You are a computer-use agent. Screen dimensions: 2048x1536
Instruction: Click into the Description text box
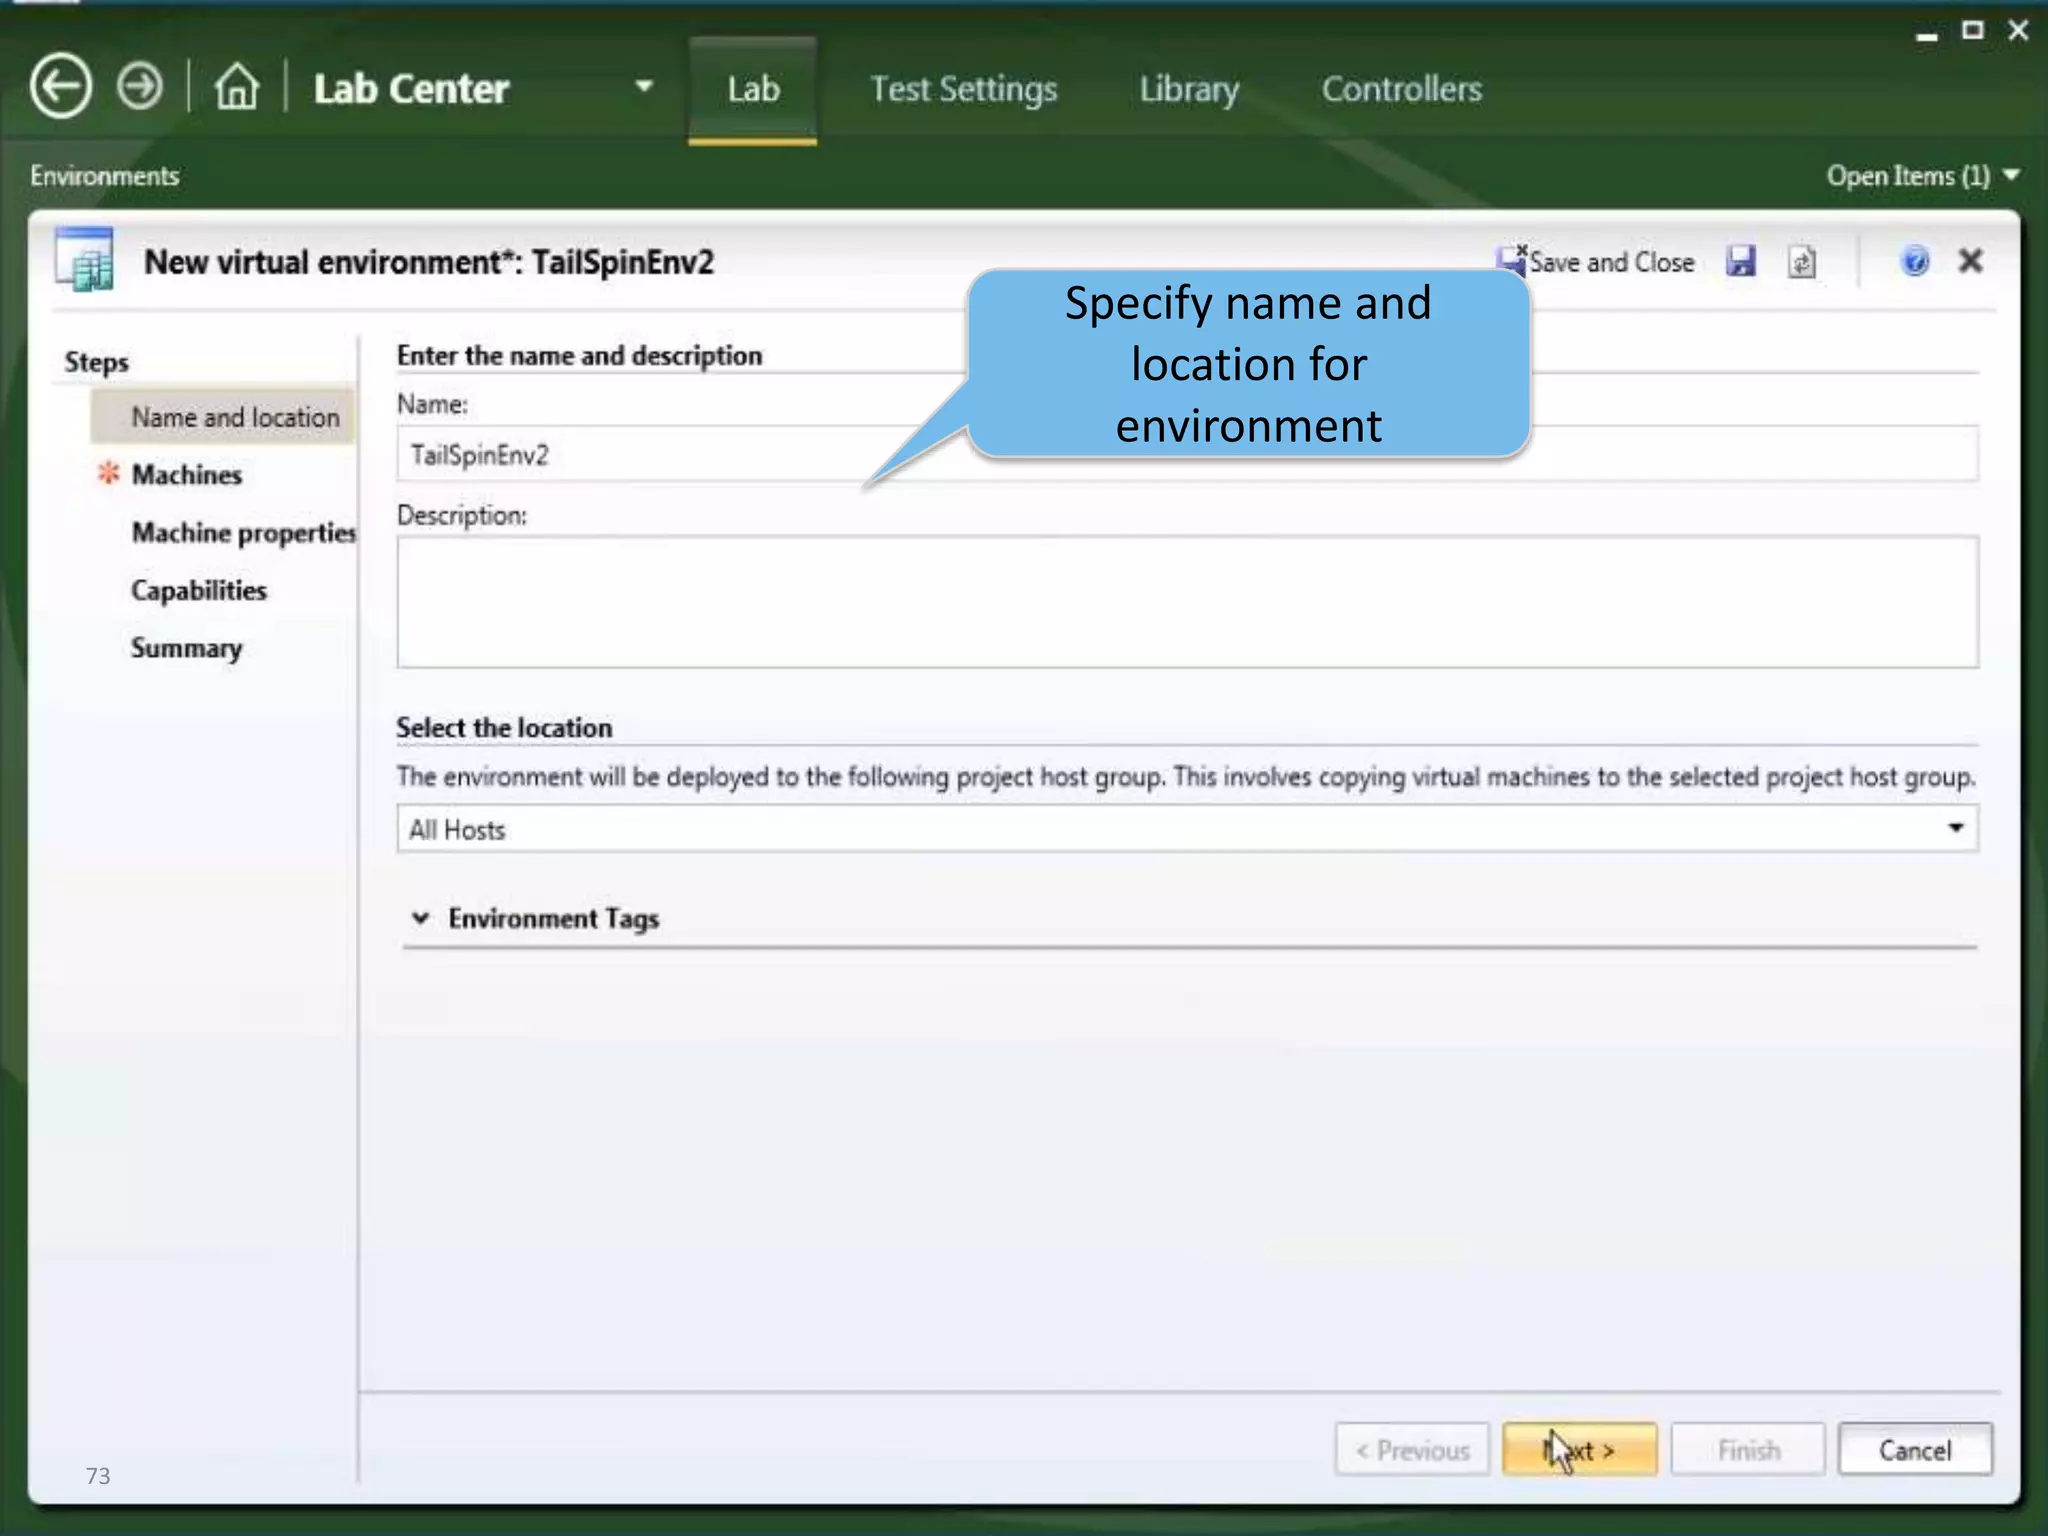tap(1186, 602)
